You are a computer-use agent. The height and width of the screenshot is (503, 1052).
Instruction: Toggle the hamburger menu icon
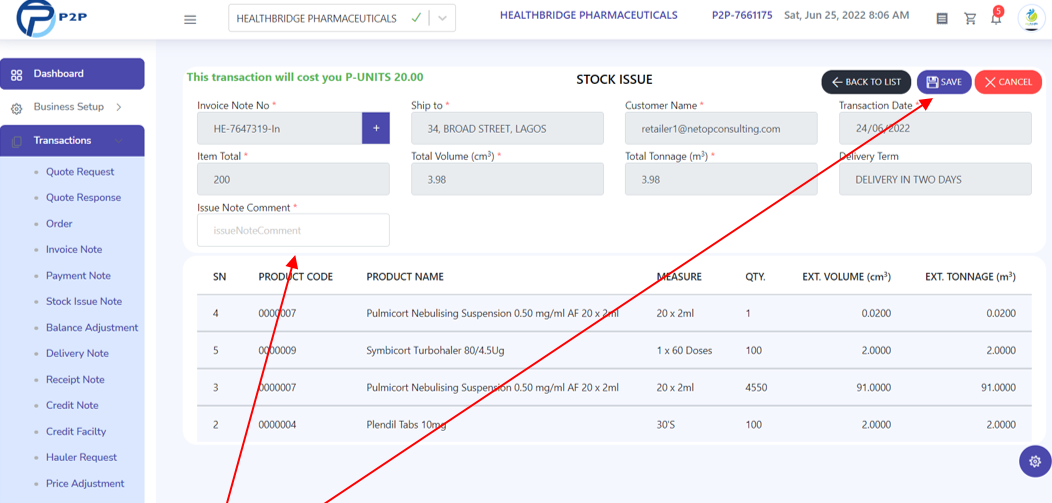tap(190, 19)
